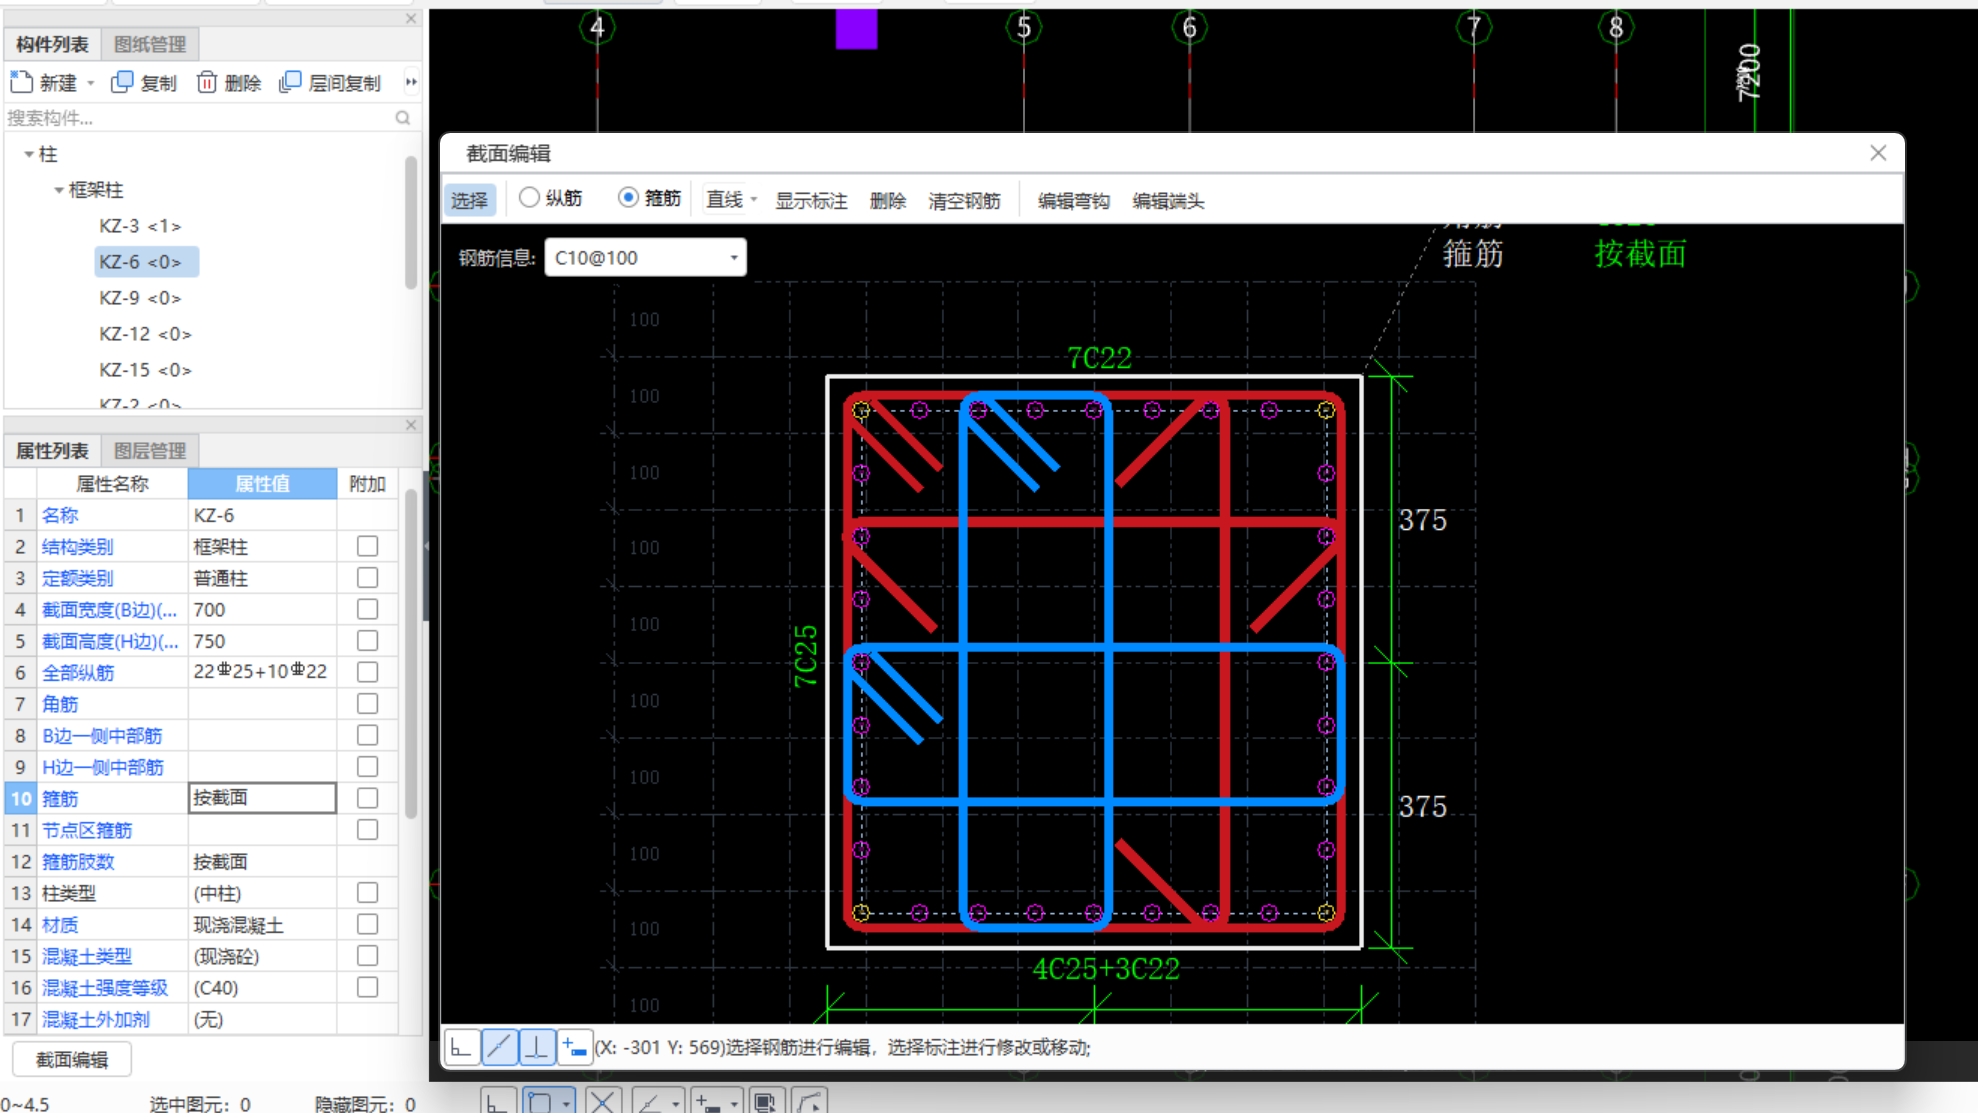
Task: Click the angle snap icon in main status bar
Action: [650, 1102]
